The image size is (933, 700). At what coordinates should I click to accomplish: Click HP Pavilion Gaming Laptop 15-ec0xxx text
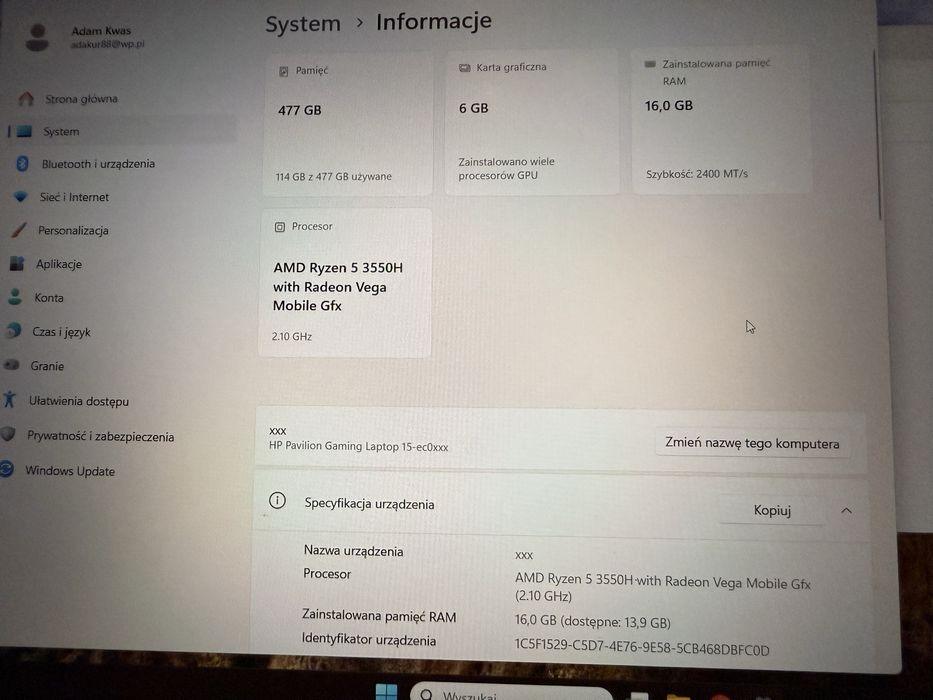pos(358,446)
